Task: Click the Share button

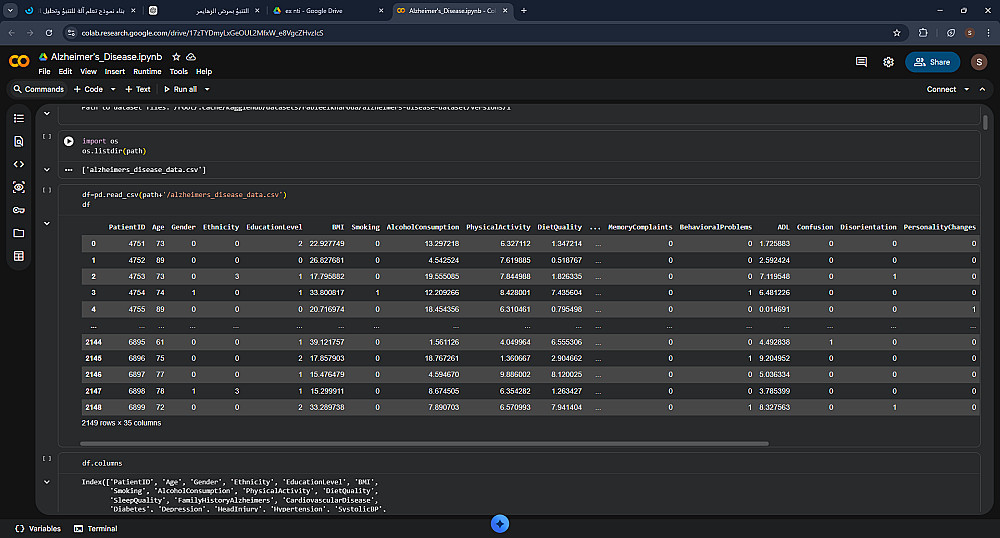Action: click(x=932, y=62)
